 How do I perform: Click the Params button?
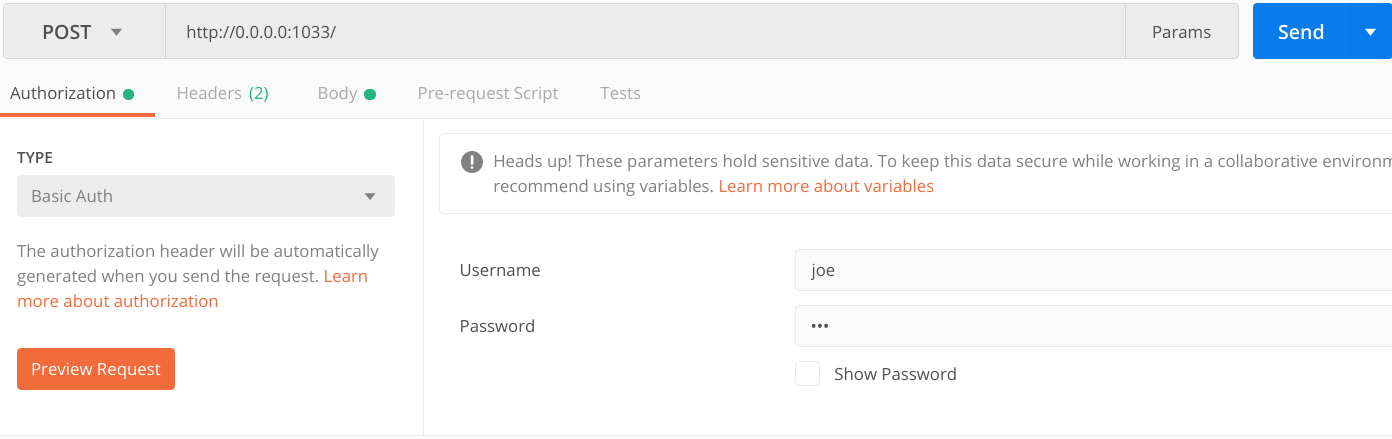coord(1182,32)
